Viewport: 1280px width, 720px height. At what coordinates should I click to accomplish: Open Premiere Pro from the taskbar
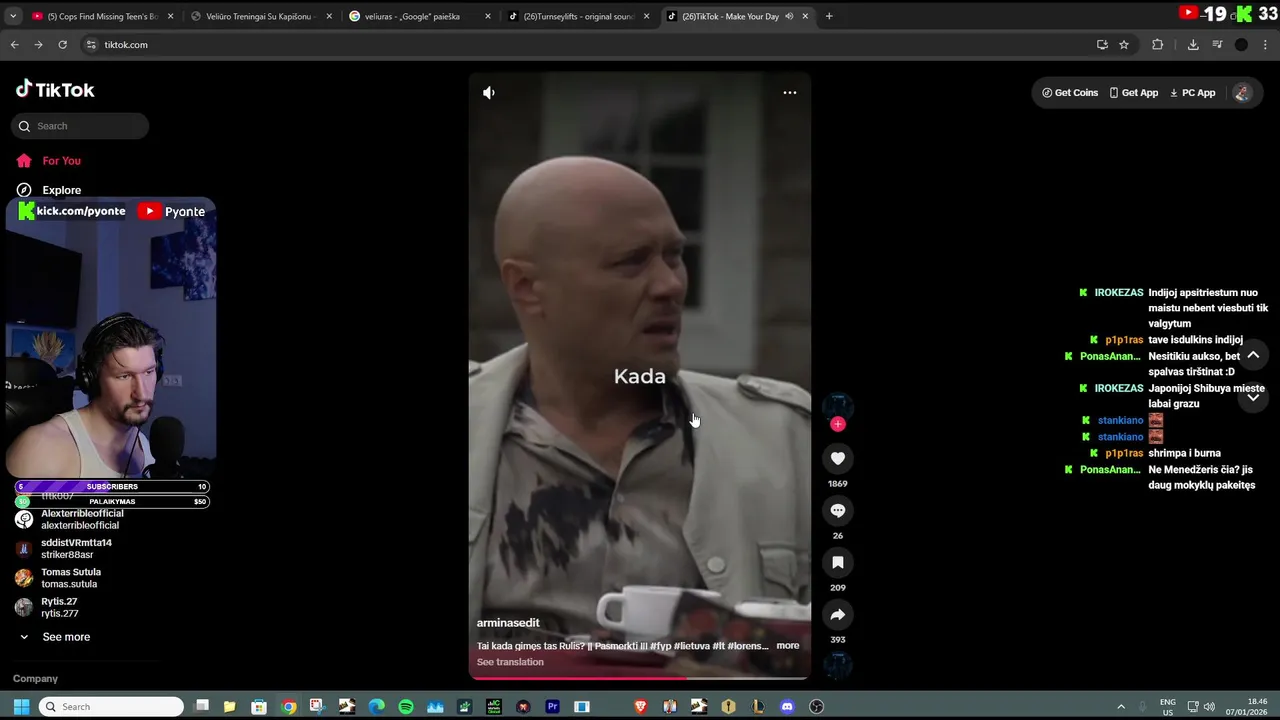point(552,707)
